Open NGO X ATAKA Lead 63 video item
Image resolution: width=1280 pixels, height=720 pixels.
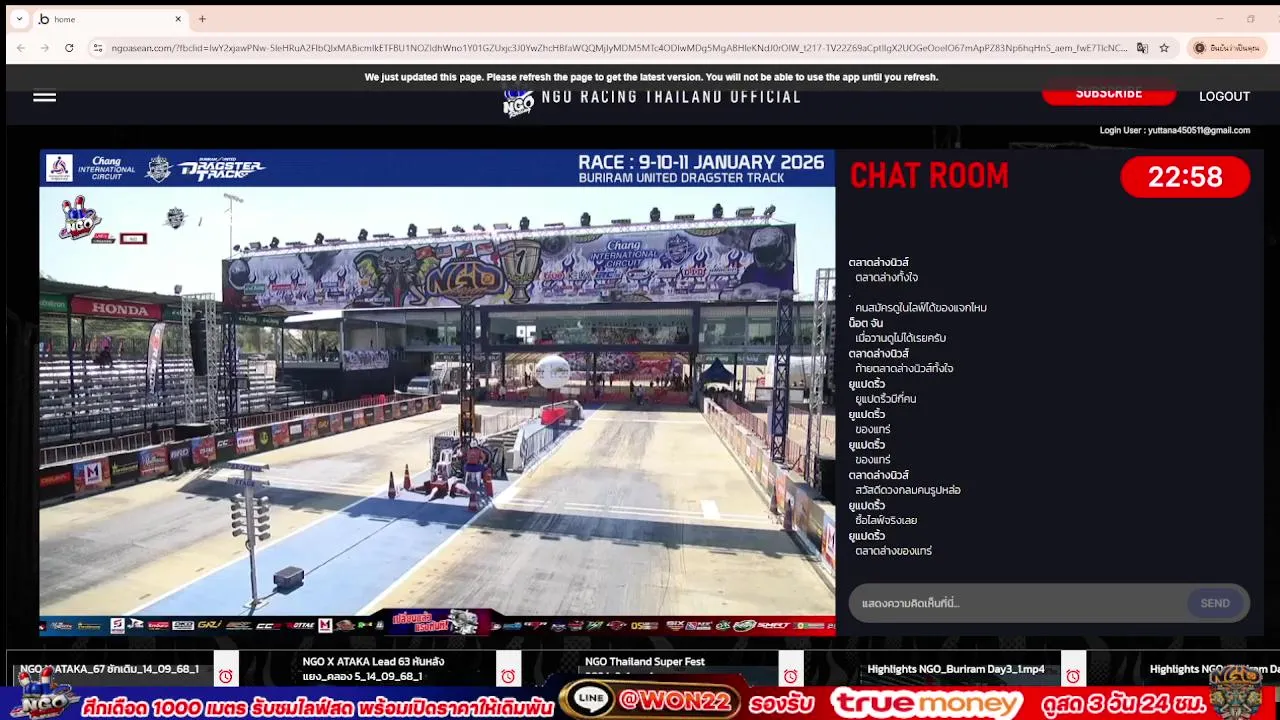point(373,669)
